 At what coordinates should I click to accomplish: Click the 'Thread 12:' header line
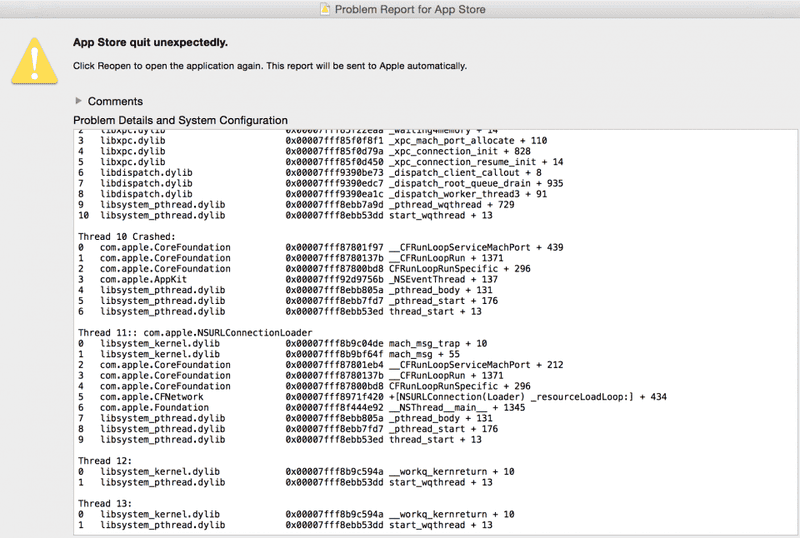pos(105,461)
